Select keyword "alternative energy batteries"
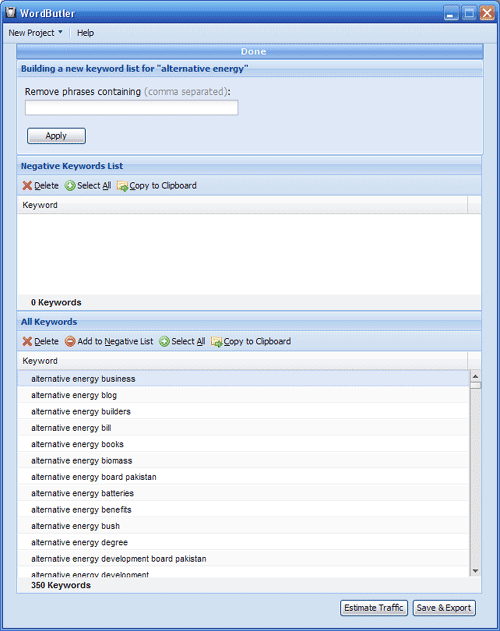The width and height of the screenshot is (500, 631). click(243, 493)
